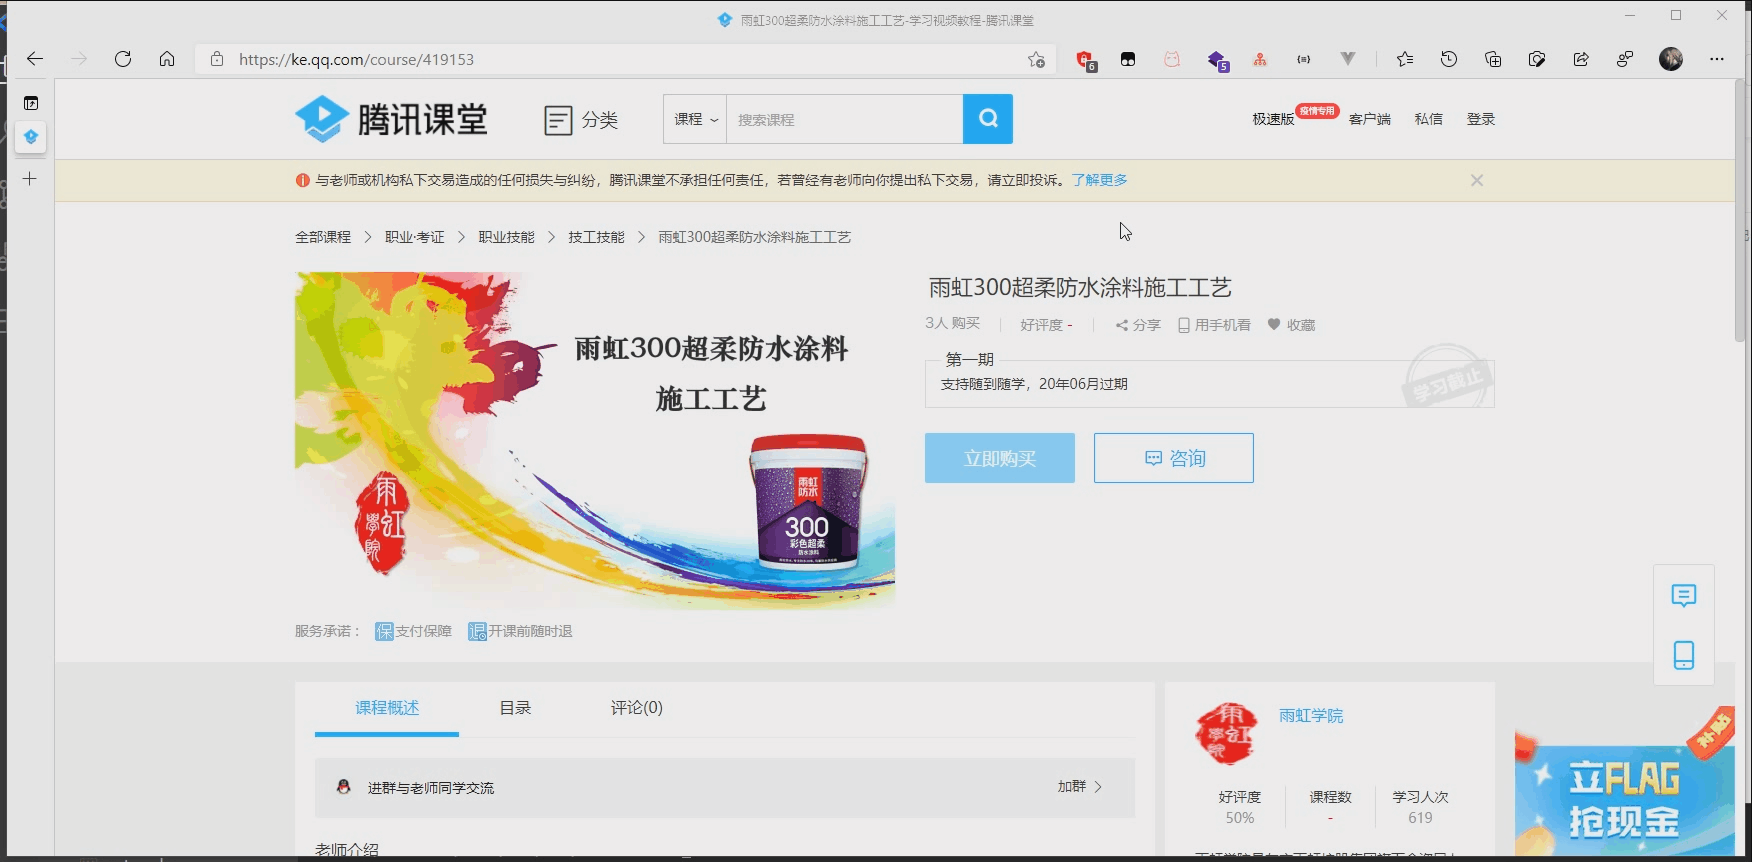Click the 立FLAG 抢现金 promo banner

coord(1625,783)
